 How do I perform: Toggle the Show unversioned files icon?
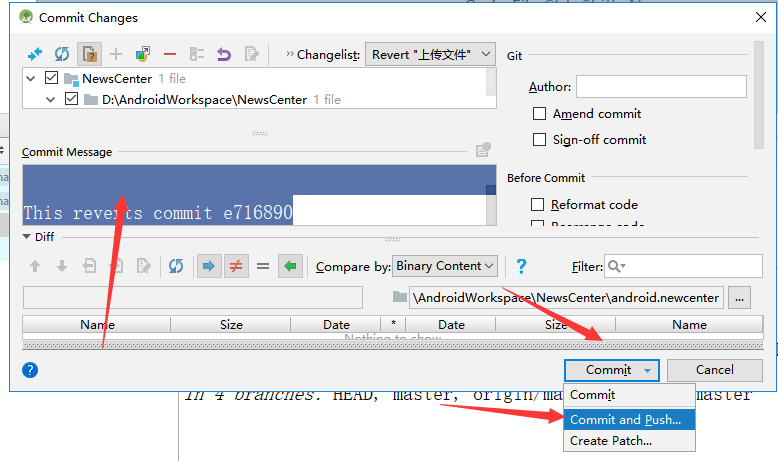click(89, 54)
